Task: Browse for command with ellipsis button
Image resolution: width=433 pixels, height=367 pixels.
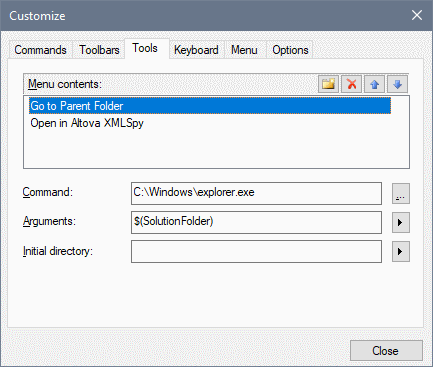Action: [x=401, y=193]
